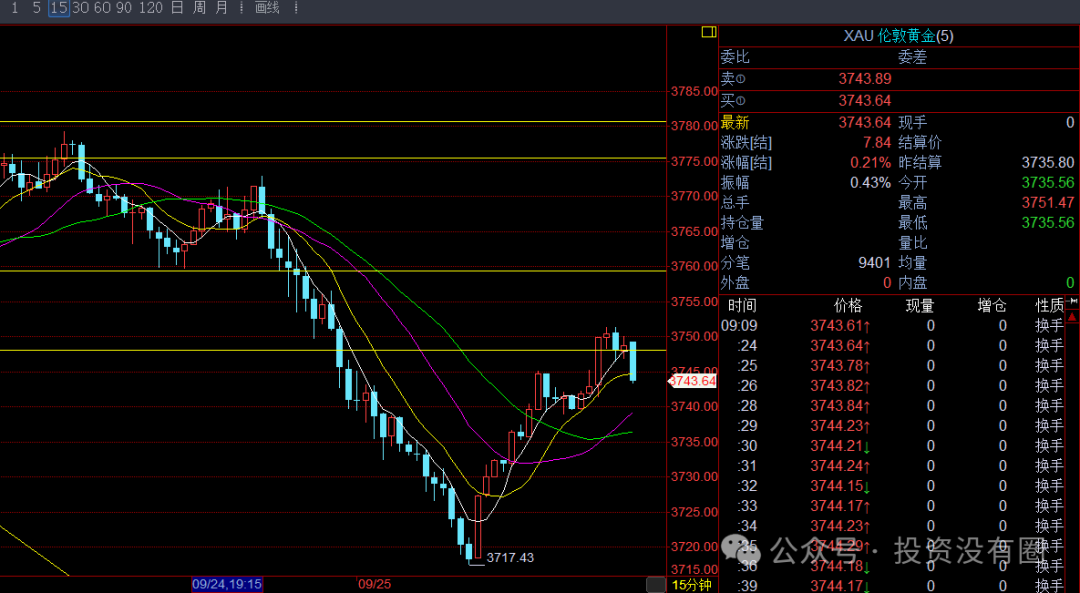Click the 振幅 value 0.43%
The image size is (1080, 593).
click(x=871, y=183)
